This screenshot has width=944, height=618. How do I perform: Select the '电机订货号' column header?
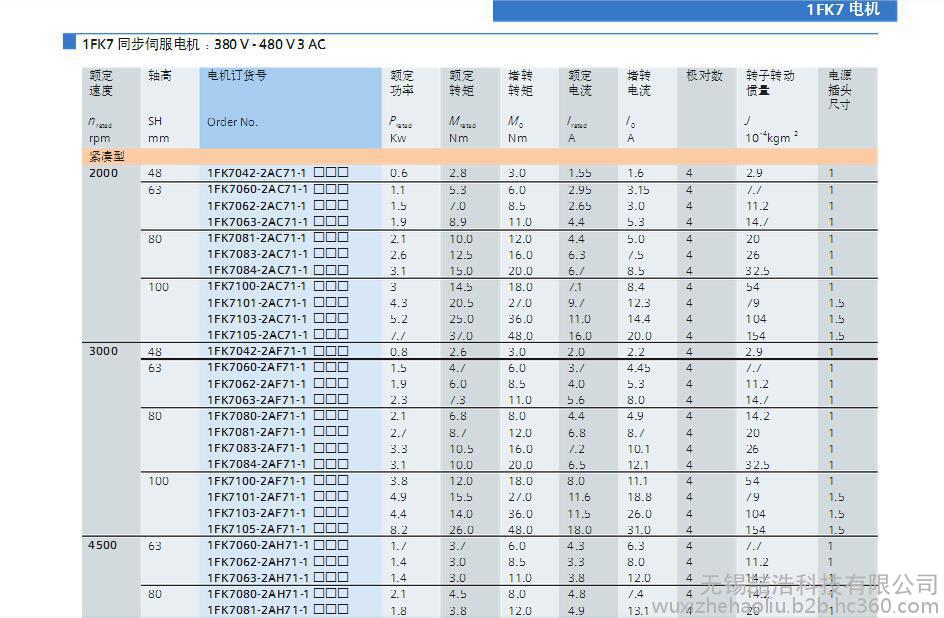coord(237,76)
